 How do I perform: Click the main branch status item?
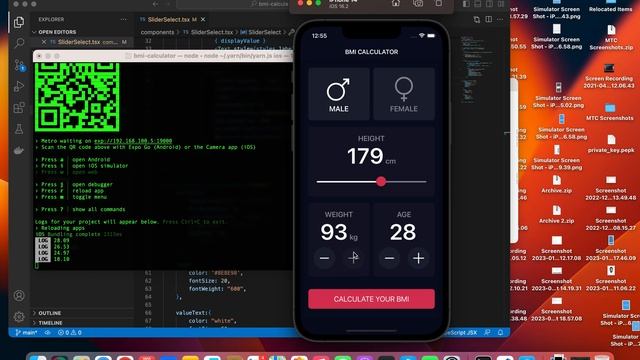26,333
